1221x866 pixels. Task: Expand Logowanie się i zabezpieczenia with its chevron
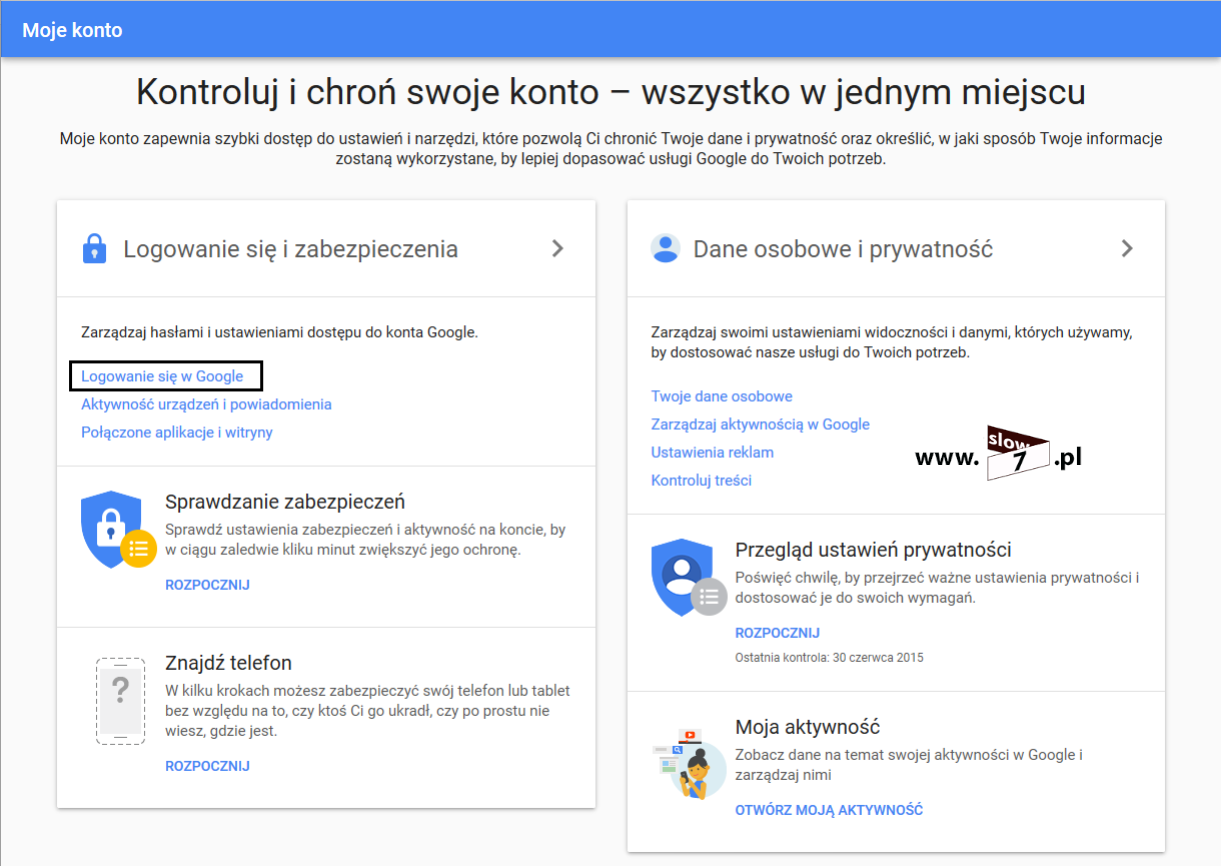click(x=558, y=249)
